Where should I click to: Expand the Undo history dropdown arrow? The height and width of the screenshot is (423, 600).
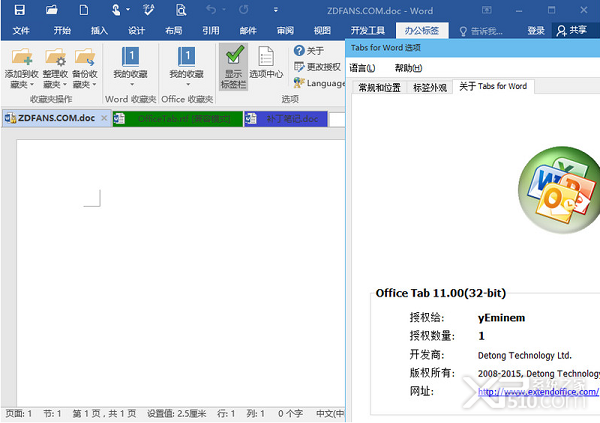224,10
